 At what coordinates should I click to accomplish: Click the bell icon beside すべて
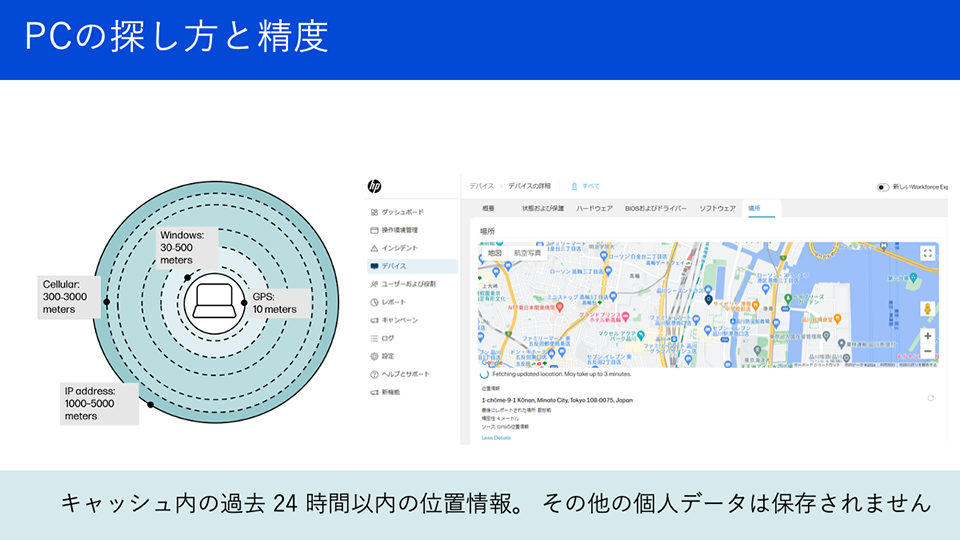[574, 186]
